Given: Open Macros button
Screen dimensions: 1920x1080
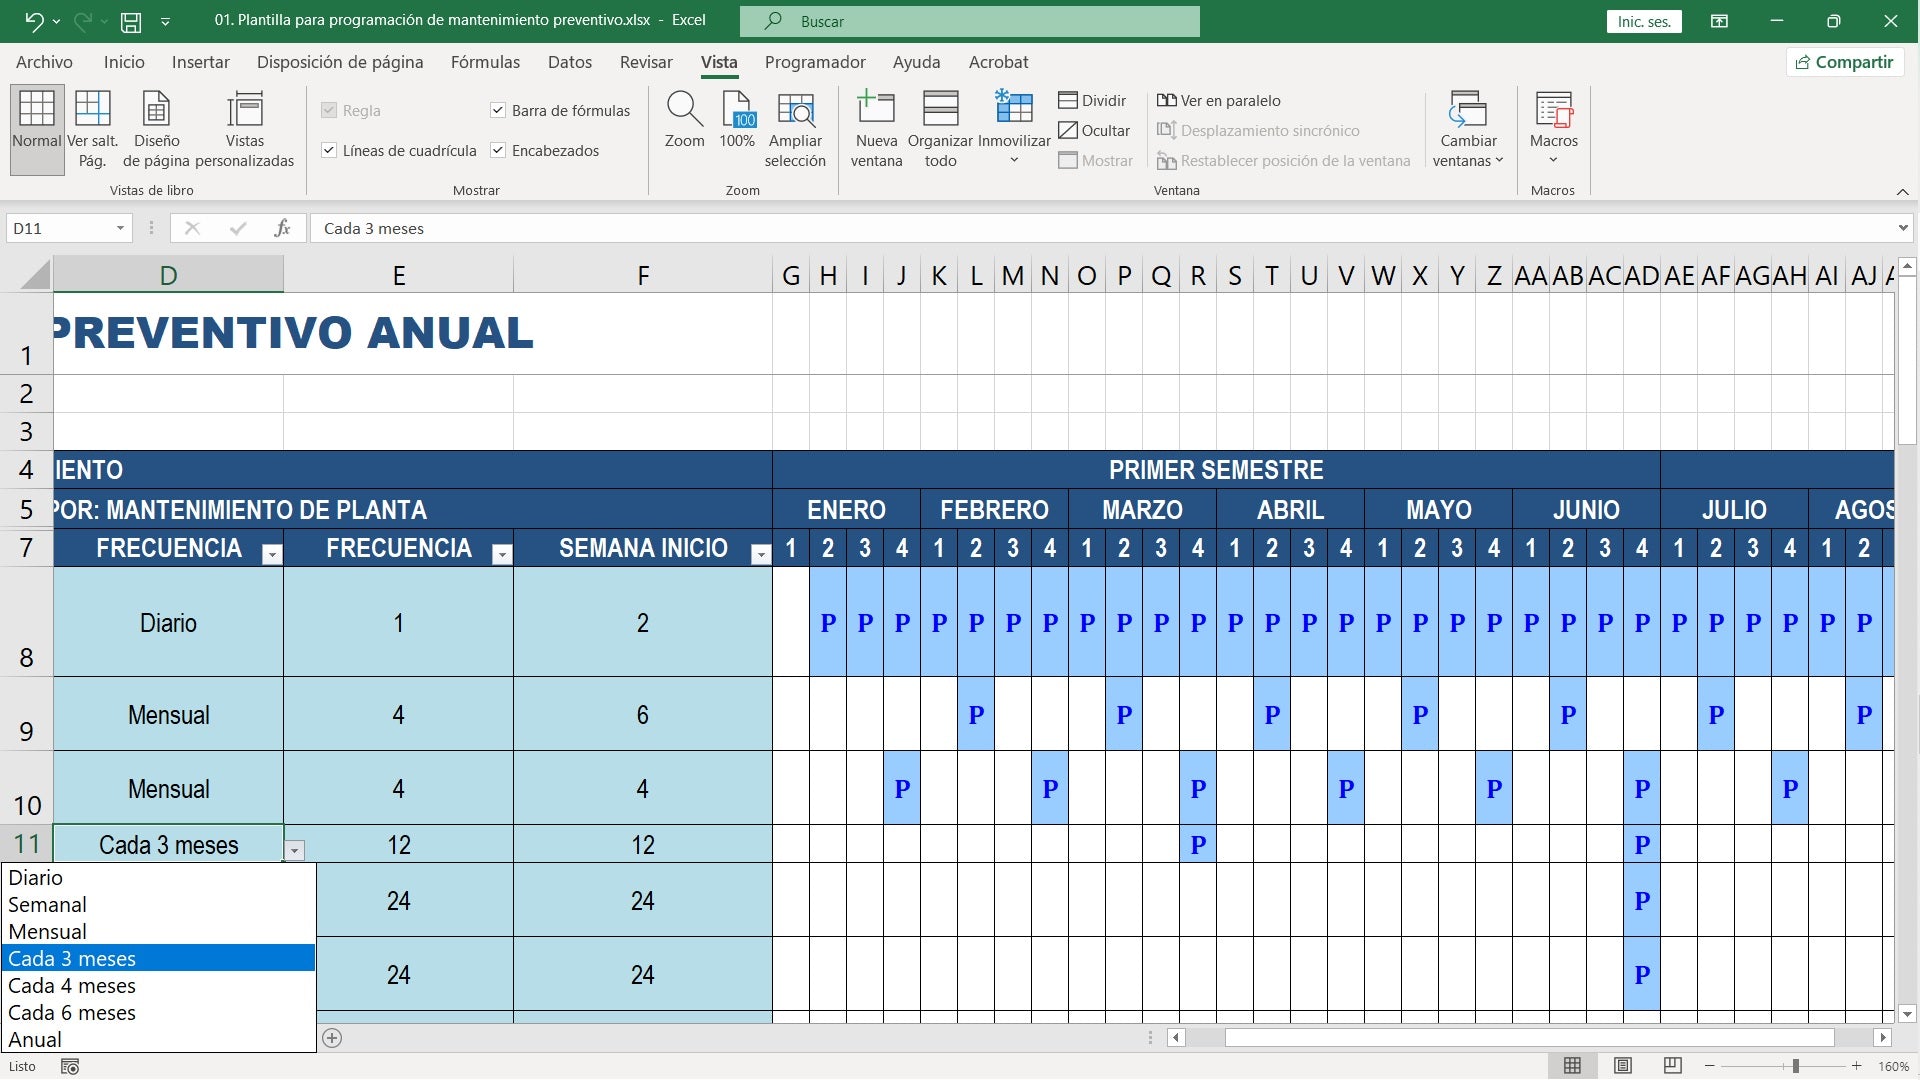Looking at the screenshot, I should 1554,128.
